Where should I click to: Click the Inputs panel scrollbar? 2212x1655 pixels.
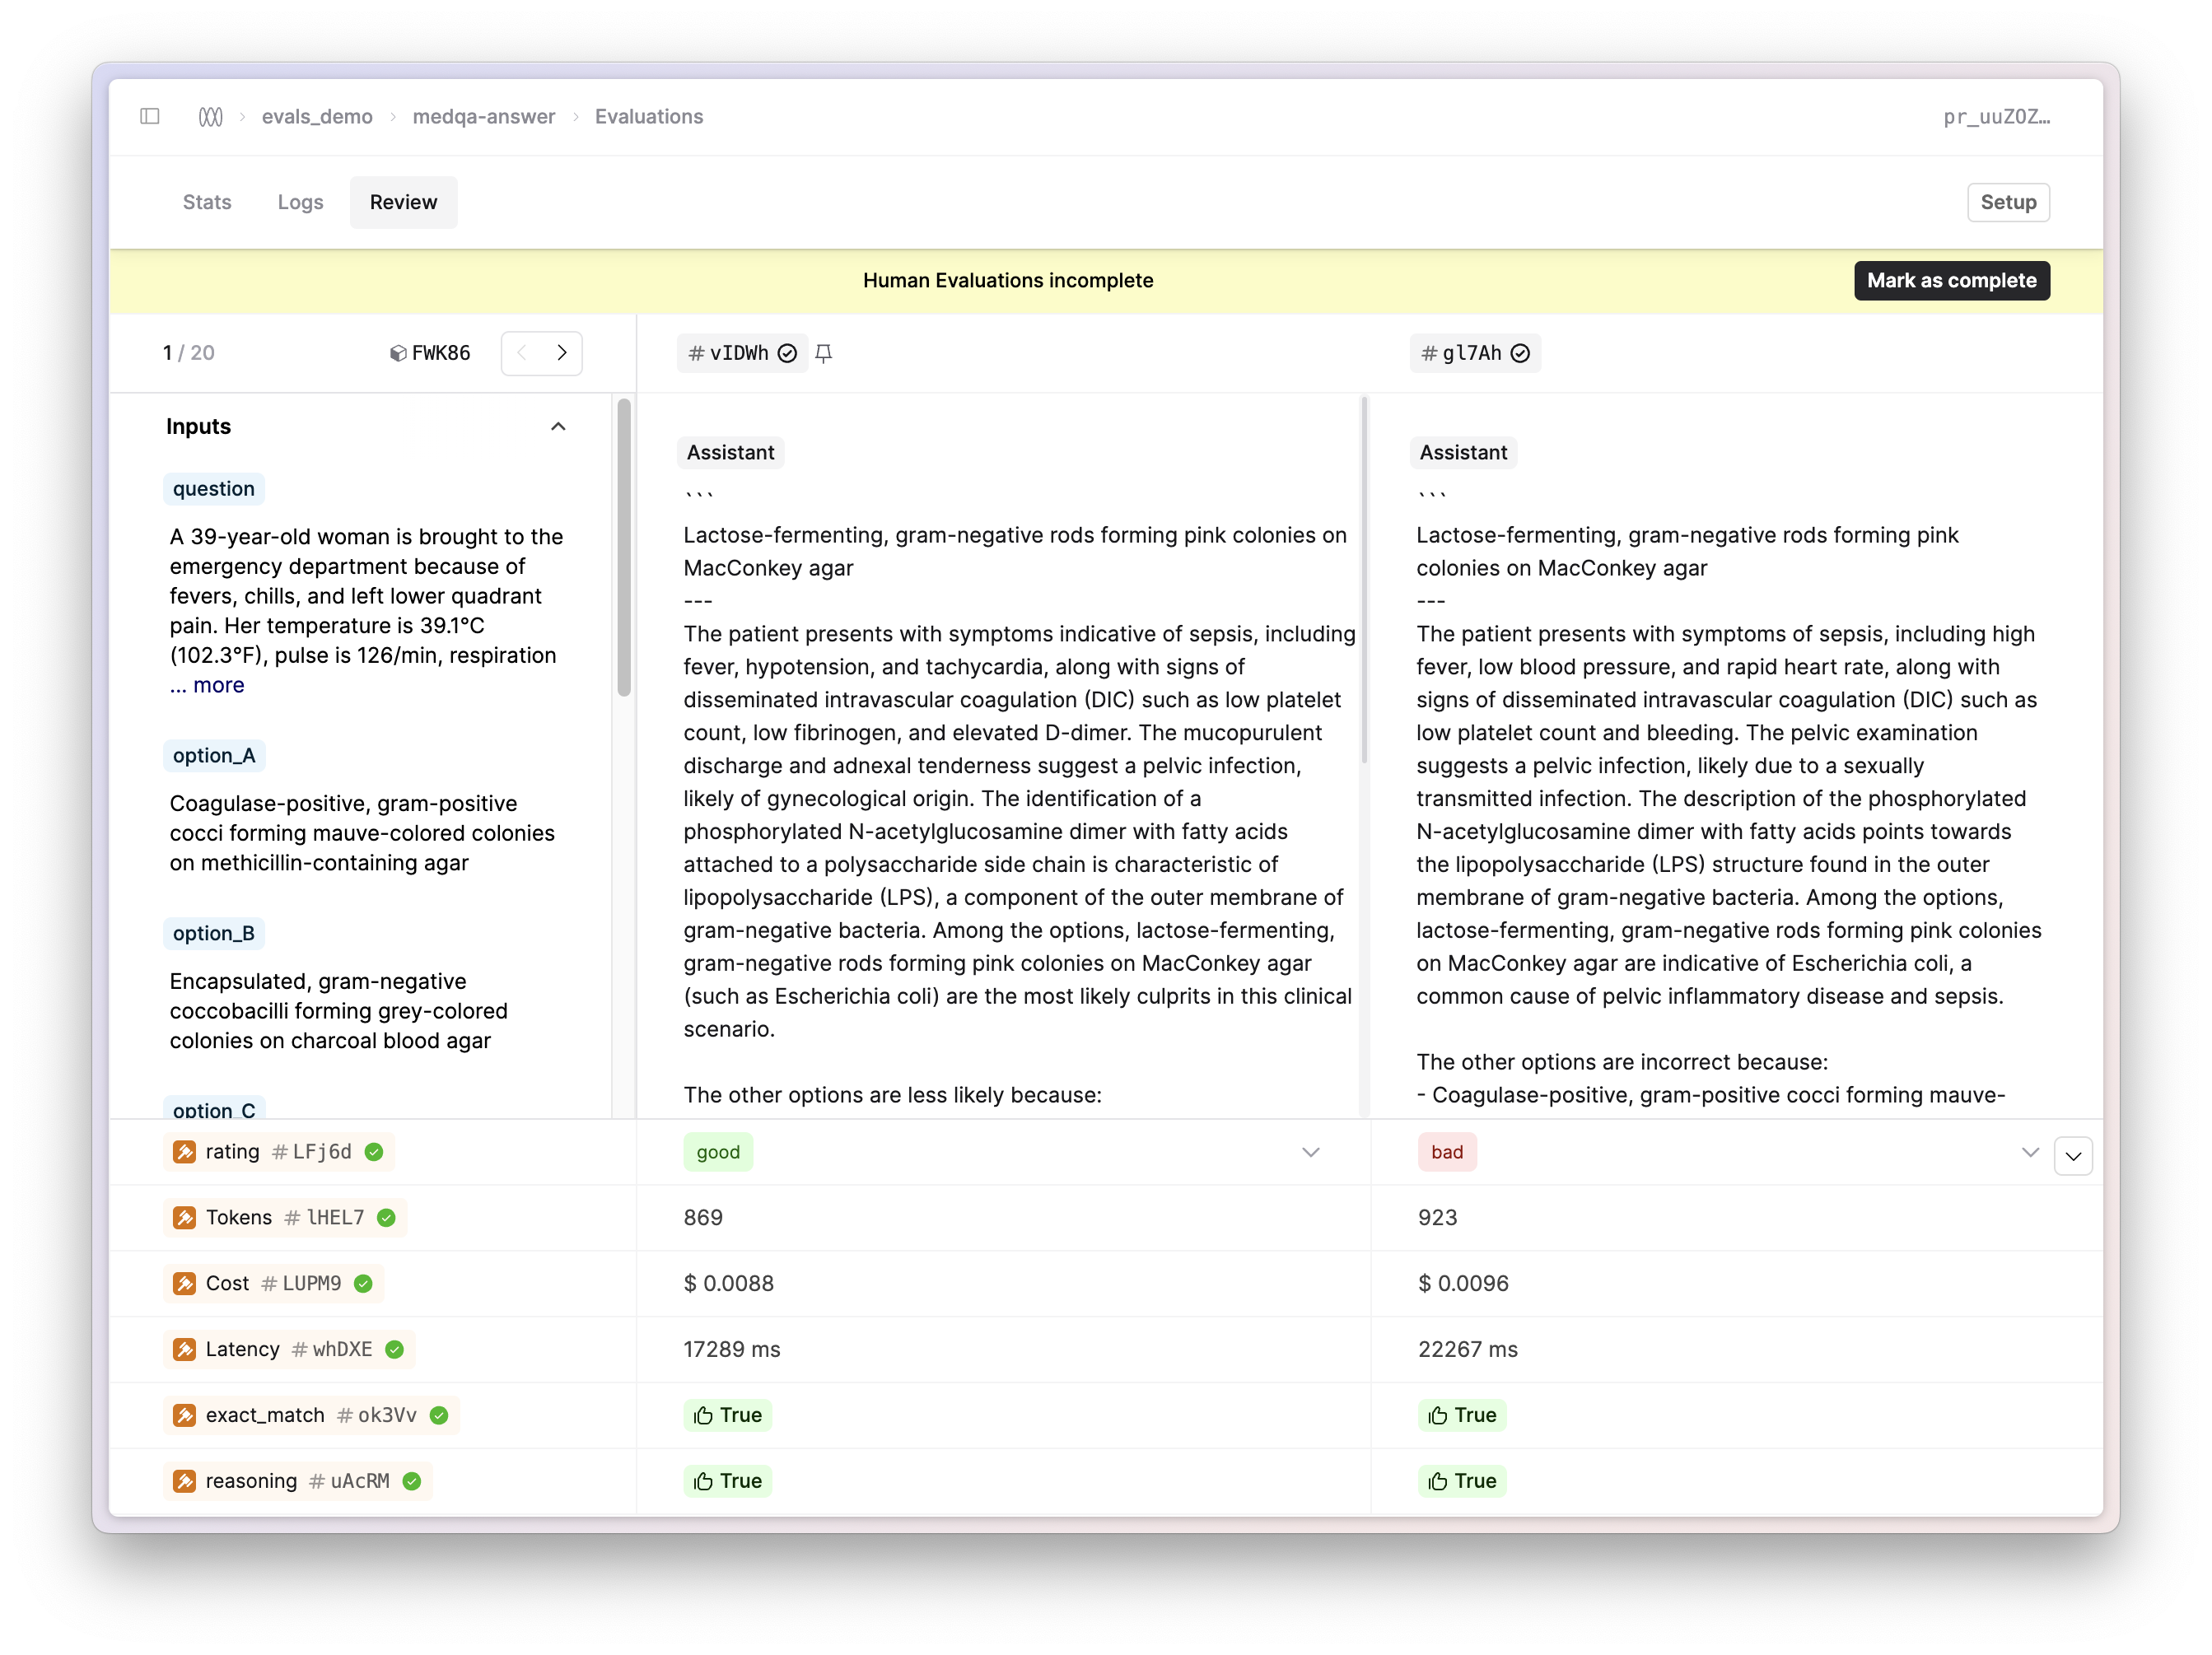[624, 547]
